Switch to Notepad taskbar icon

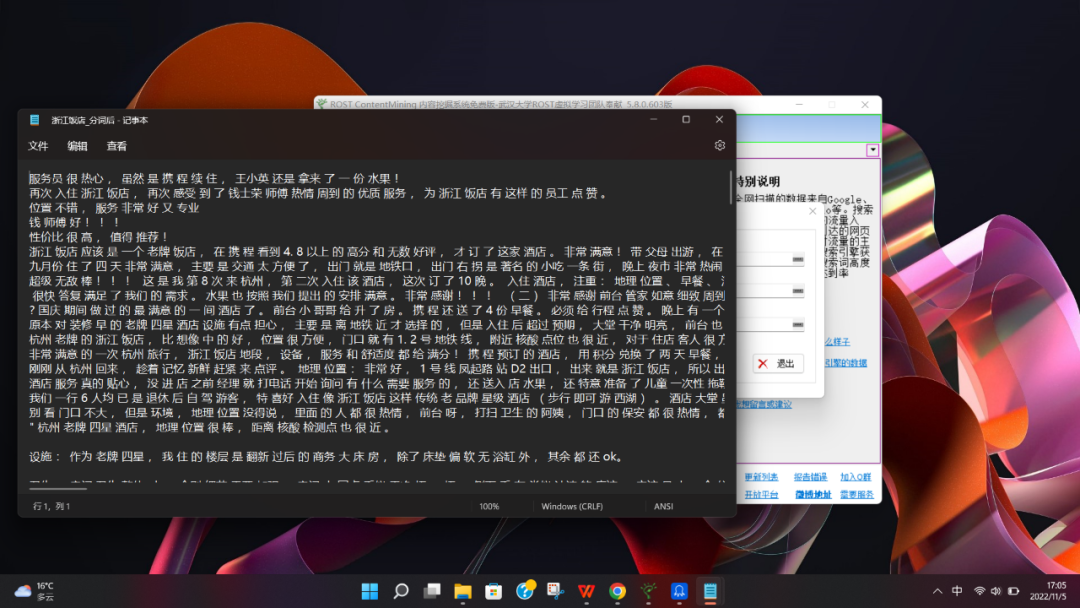click(710, 591)
